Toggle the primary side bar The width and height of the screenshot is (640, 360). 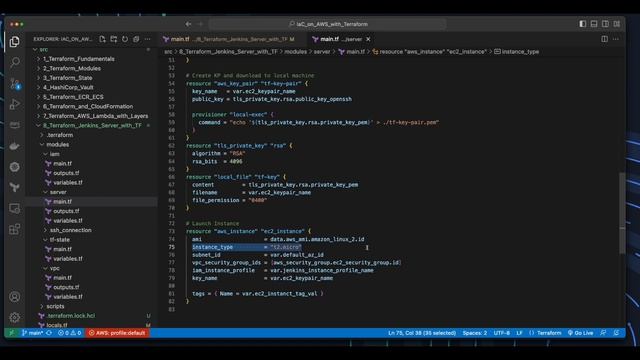point(582,24)
